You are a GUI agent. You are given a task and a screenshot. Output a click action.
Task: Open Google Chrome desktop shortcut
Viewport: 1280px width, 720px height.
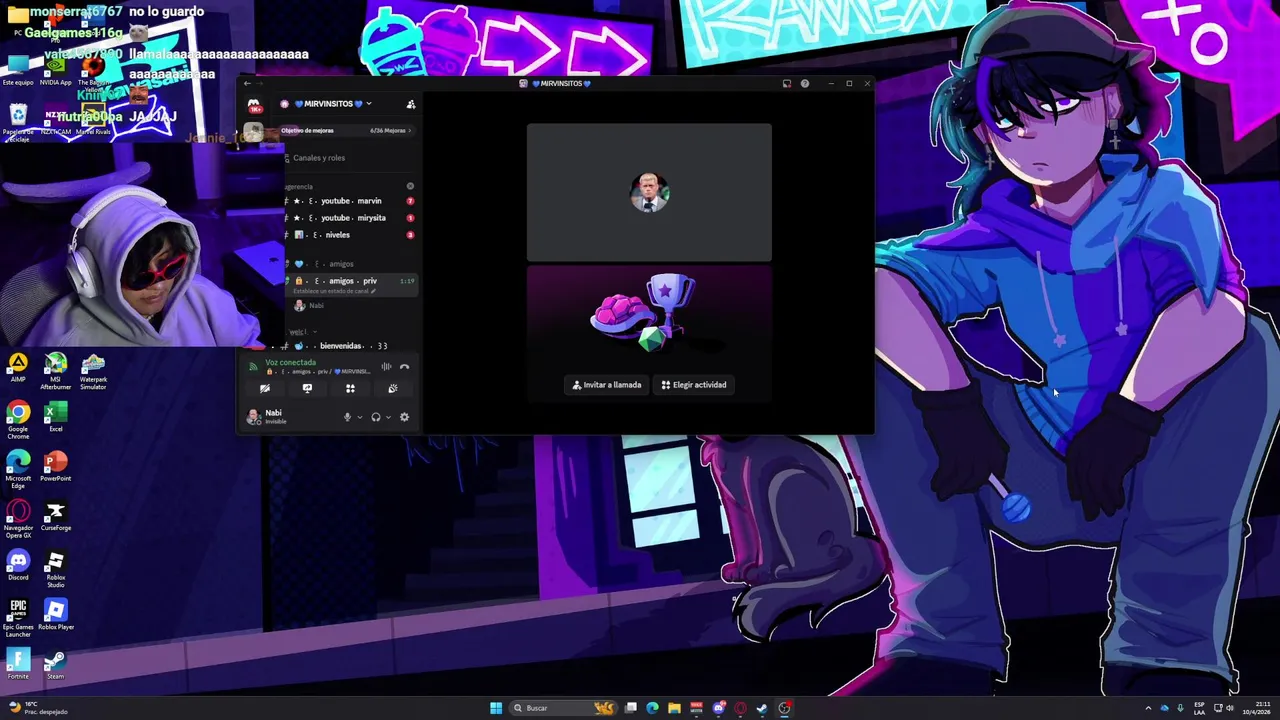18,420
